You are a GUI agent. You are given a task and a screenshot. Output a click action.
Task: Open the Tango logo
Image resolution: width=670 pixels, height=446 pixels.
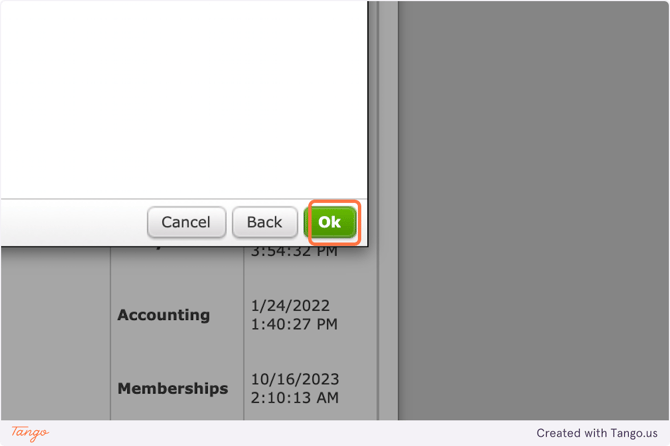click(30, 433)
